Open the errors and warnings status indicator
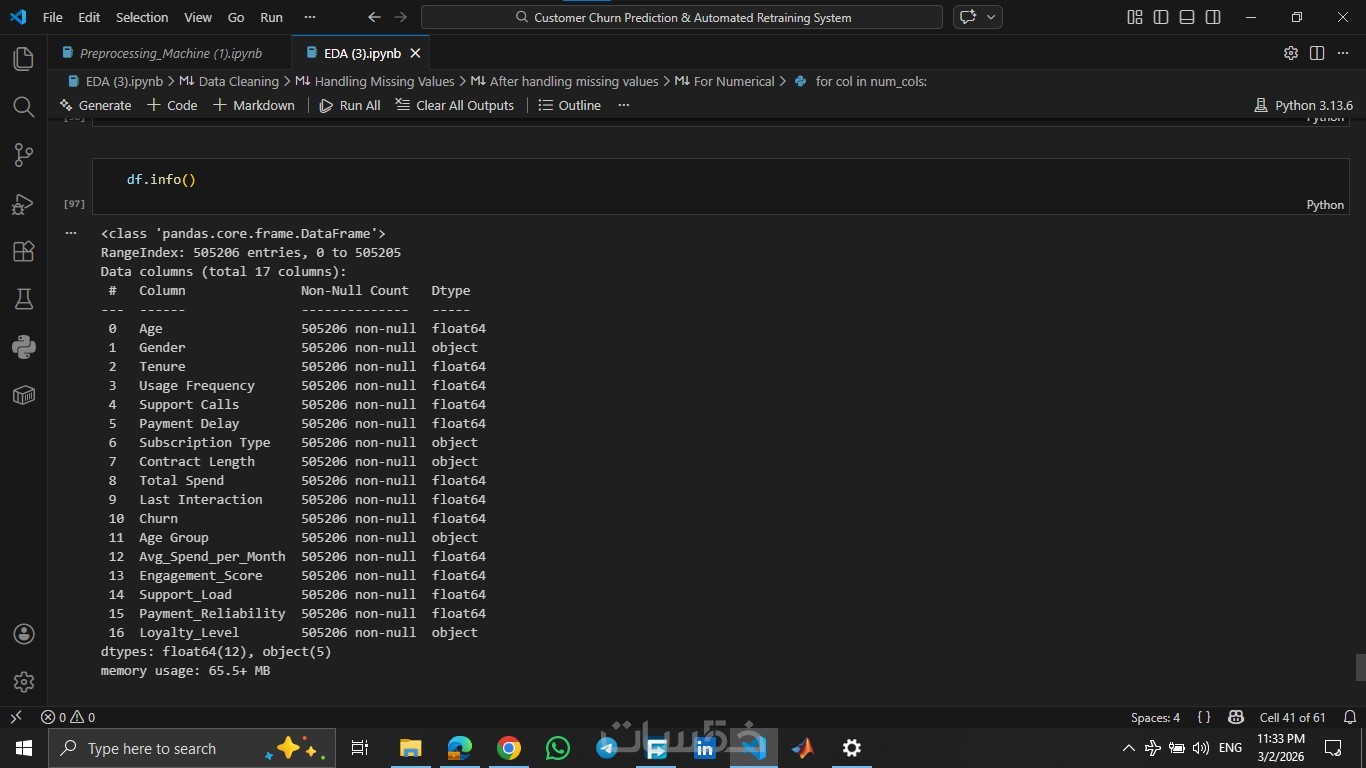 point(68,717)
